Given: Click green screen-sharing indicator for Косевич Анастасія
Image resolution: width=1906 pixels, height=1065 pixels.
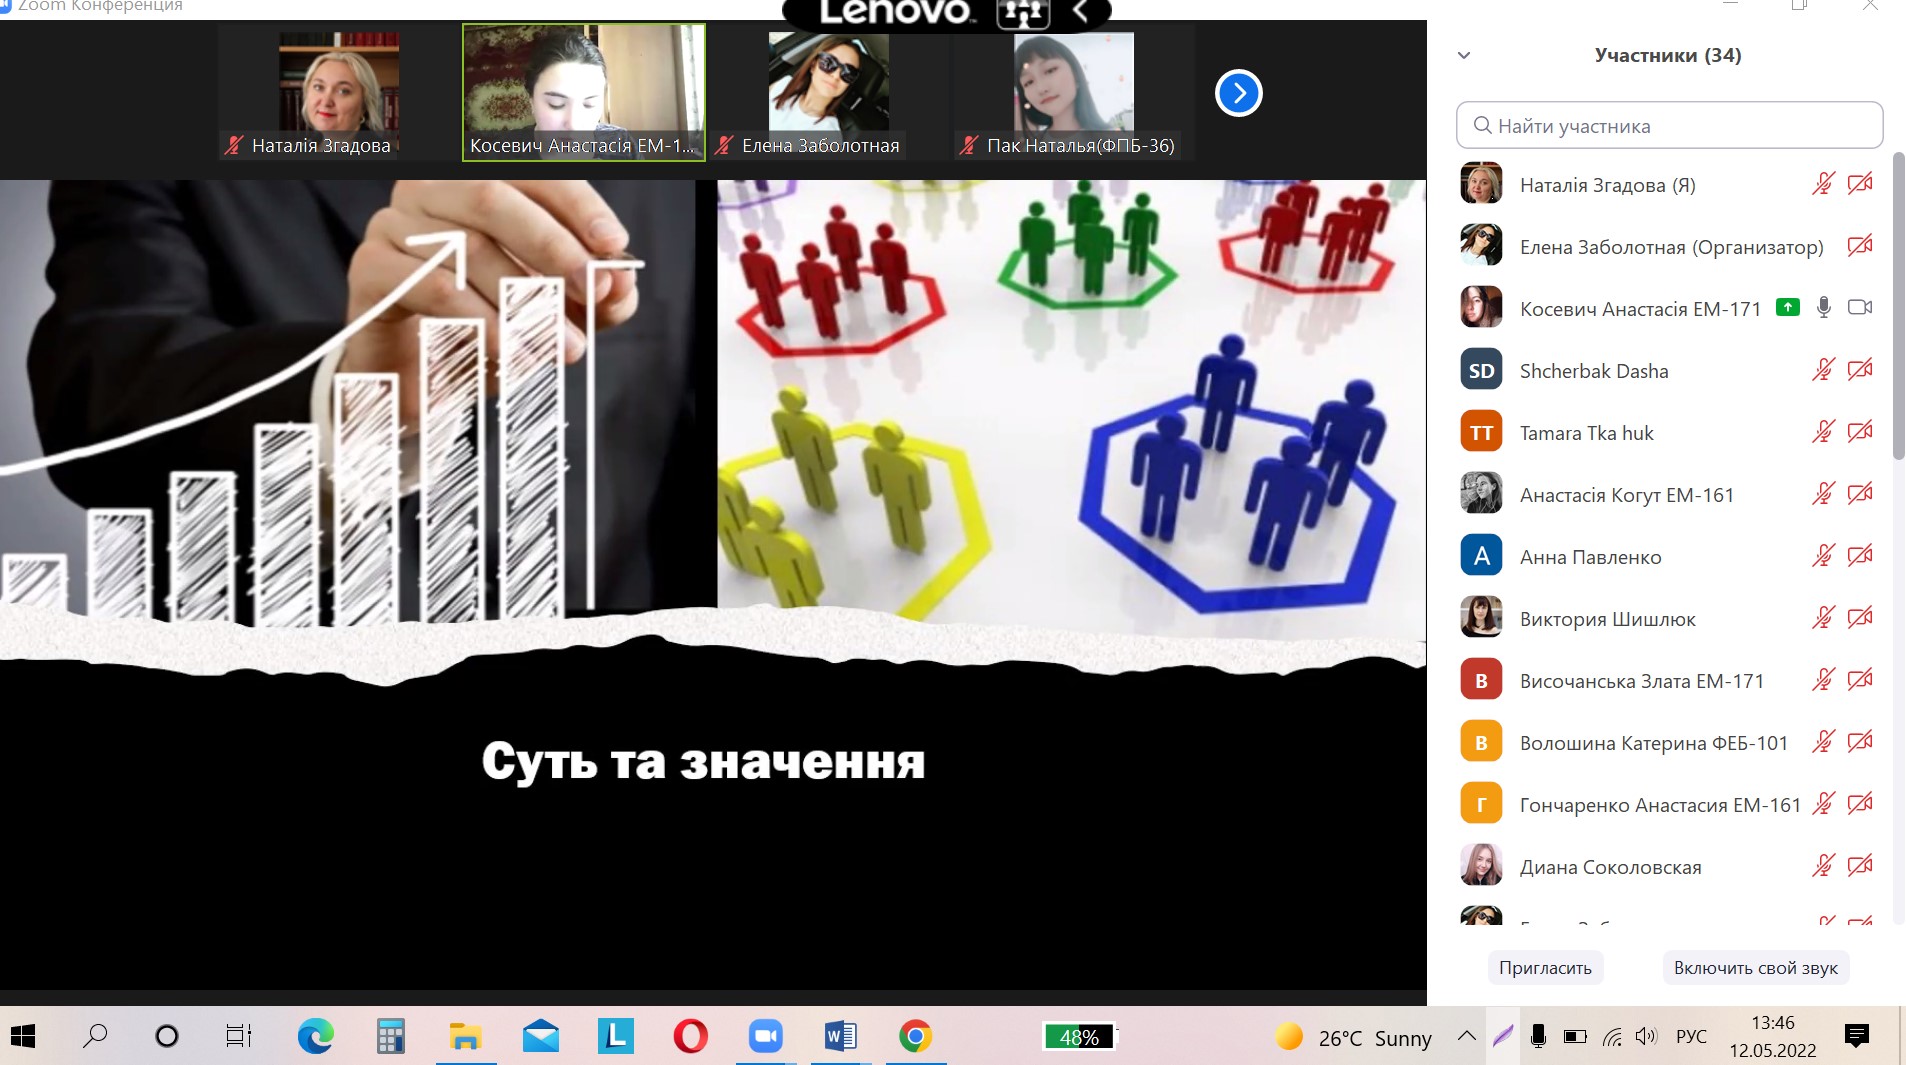Looking at the screenshot, I should click(x=1787, y=308).
